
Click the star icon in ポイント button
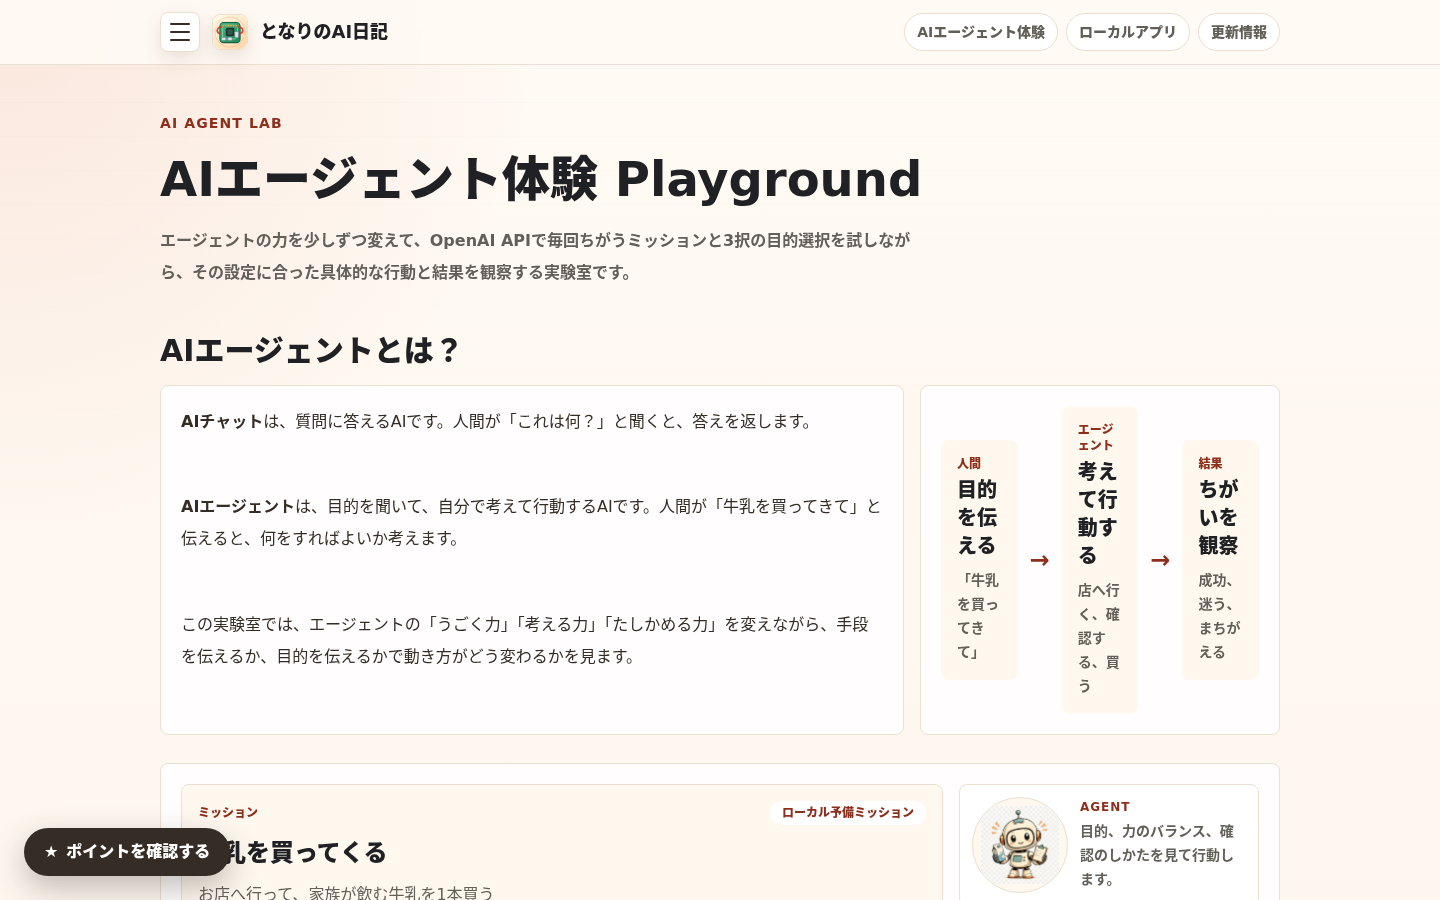pos(51,852)
